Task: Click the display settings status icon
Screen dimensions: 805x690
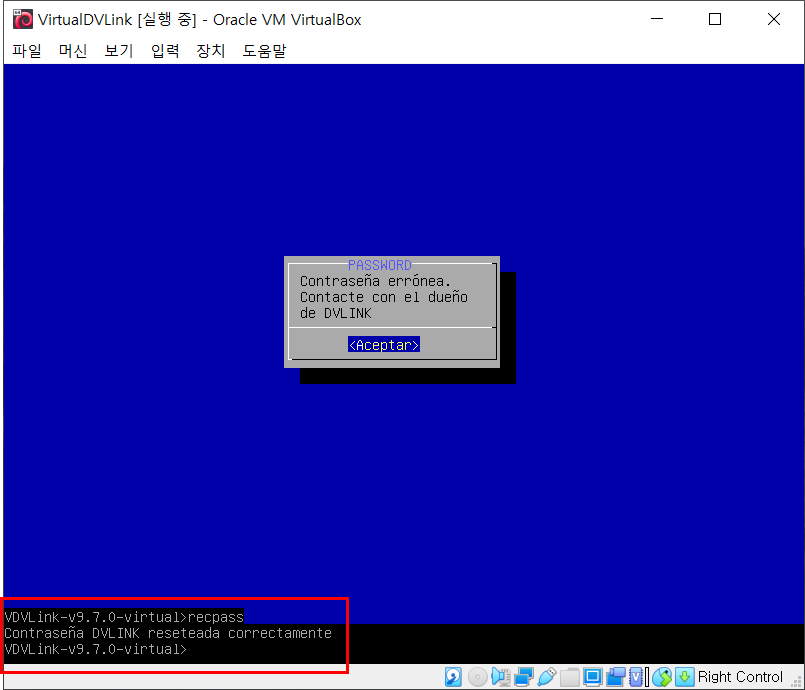Action: pyautogui.click(x=592, y=677)
